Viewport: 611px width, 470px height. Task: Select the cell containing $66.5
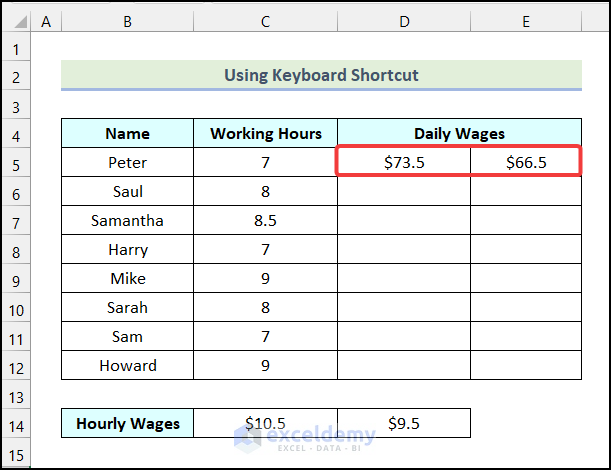click(x=525, y=162)
